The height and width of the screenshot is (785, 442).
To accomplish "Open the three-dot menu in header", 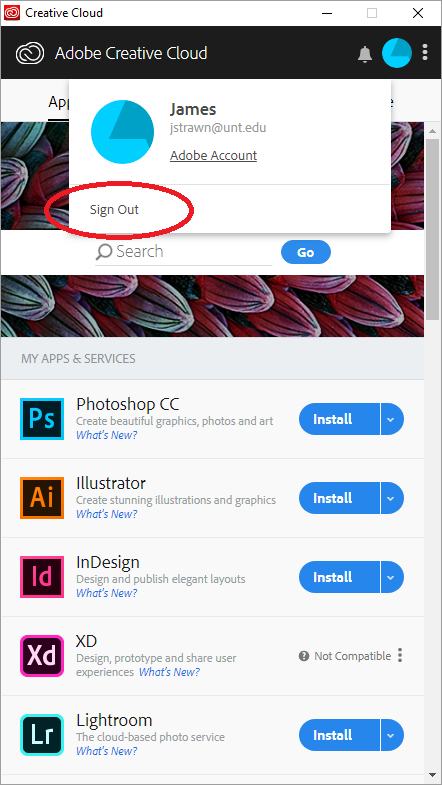I will [x=425, y=53].
